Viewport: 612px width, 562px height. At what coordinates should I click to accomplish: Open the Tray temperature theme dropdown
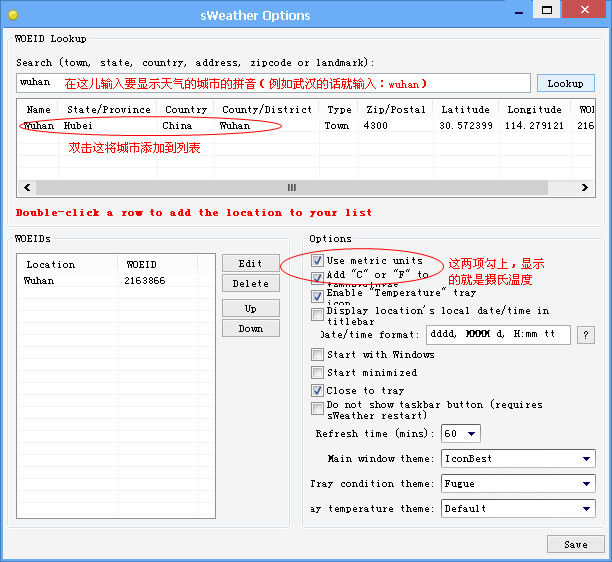tap(518, 509)
